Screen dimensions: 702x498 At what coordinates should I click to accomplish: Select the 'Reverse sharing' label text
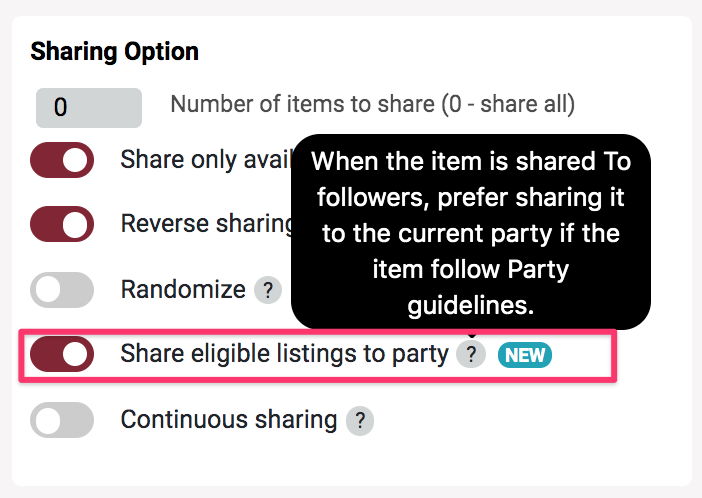tap(205, 223)
